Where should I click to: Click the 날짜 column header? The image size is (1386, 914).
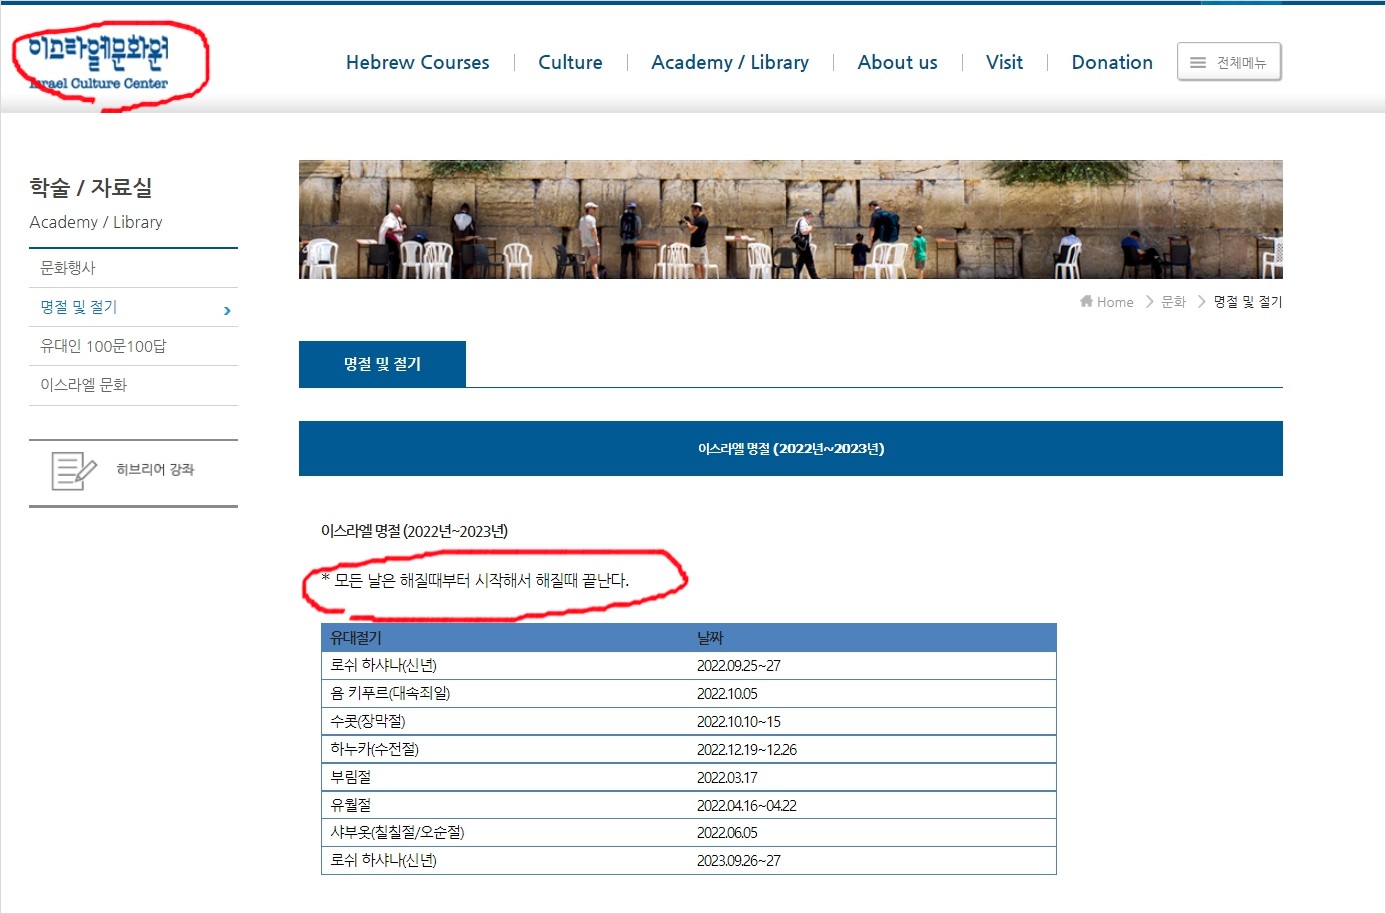point(710,638)
